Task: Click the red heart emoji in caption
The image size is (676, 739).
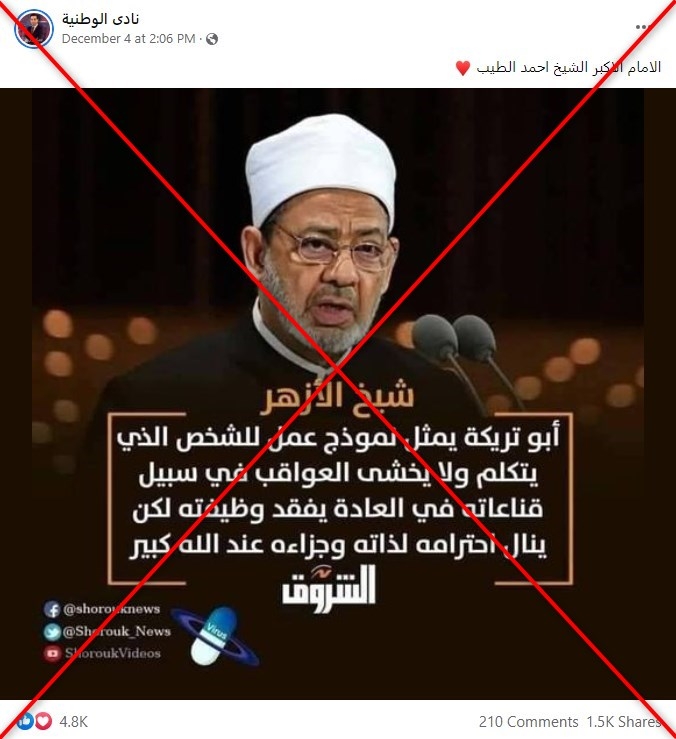Action: pos(463,68)
